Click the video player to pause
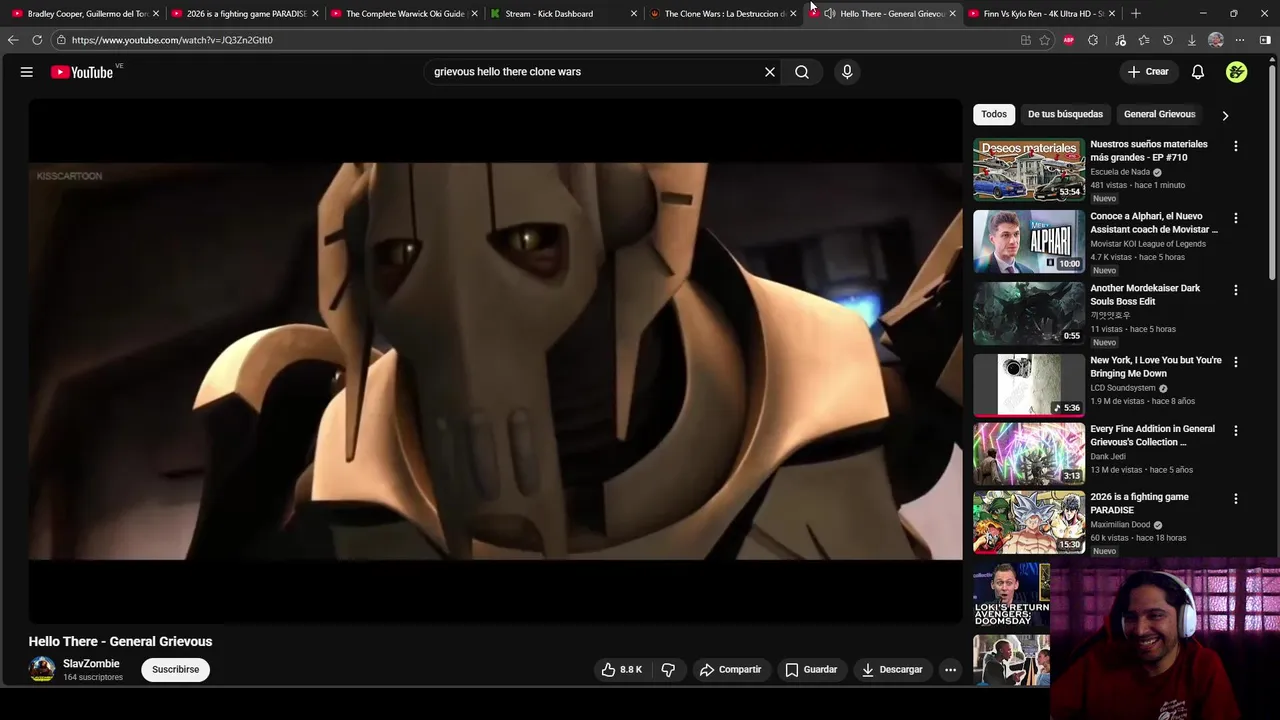 tap(495, 360)
